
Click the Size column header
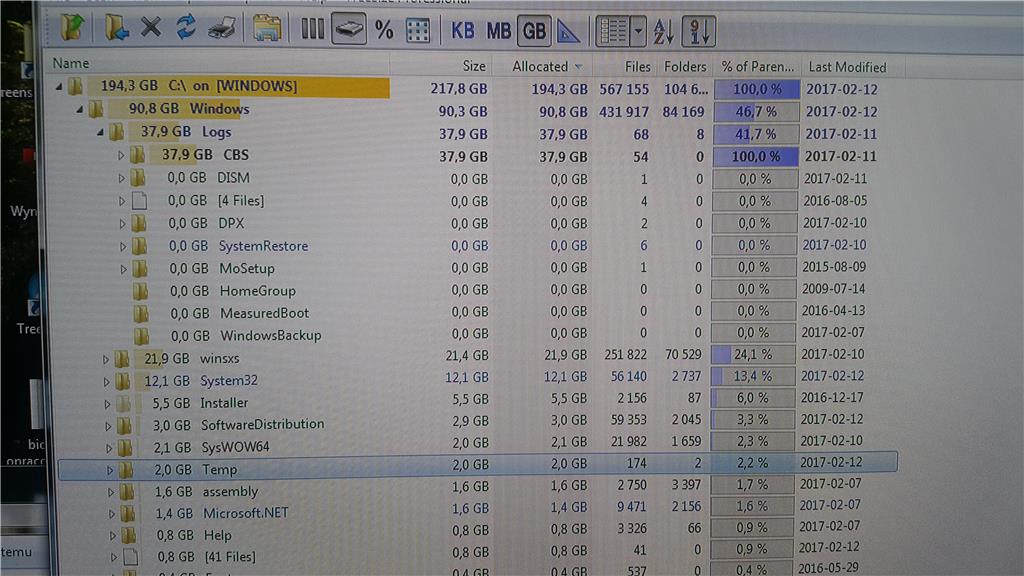[x=474, y=66]
